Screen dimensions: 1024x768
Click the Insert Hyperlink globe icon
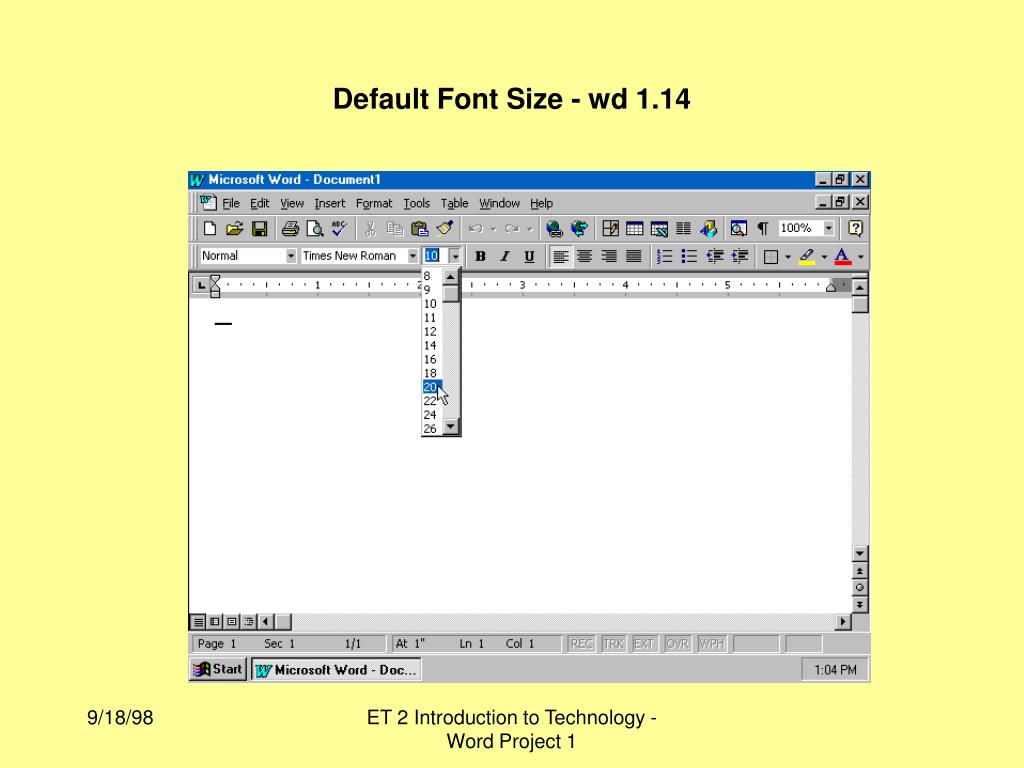[554, 229]
